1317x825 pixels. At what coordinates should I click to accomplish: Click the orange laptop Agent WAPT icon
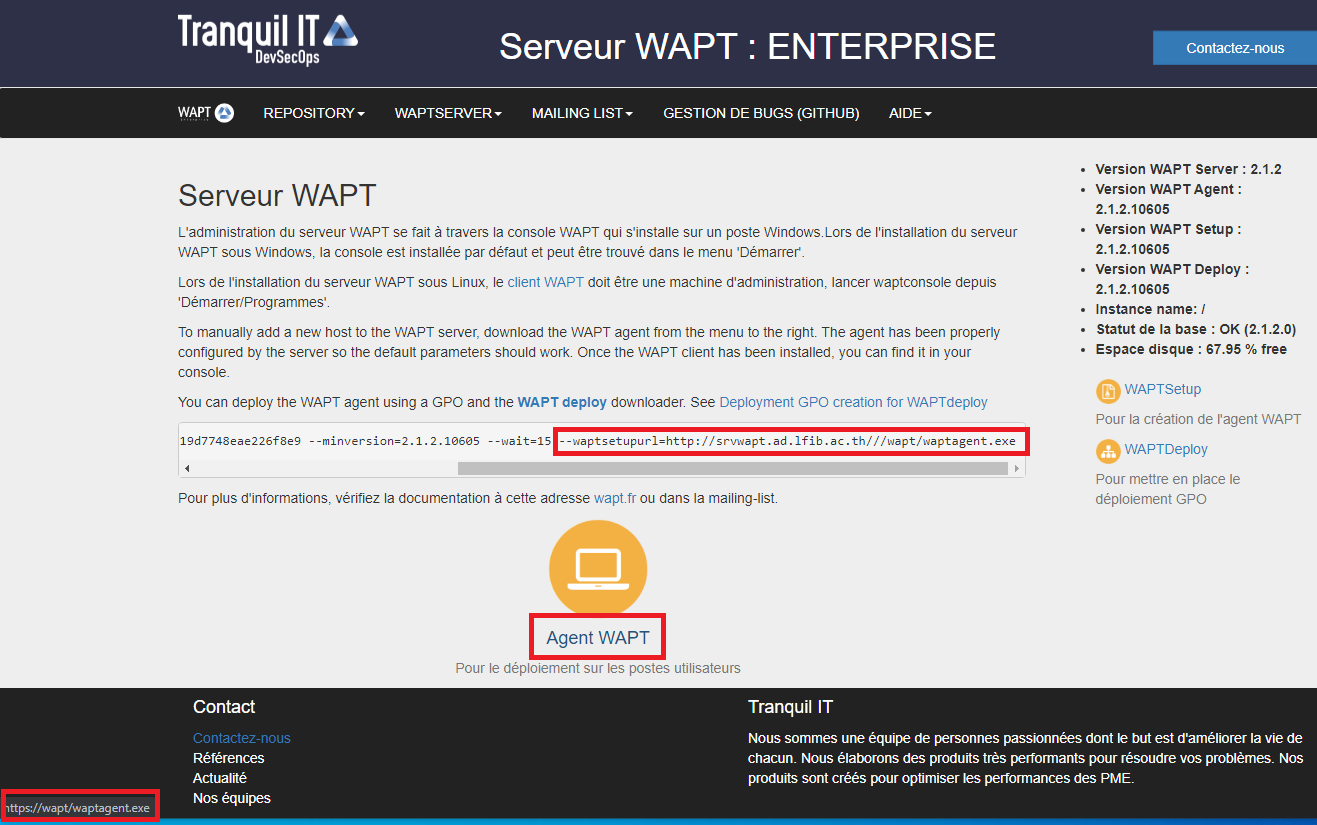[598, 569]
